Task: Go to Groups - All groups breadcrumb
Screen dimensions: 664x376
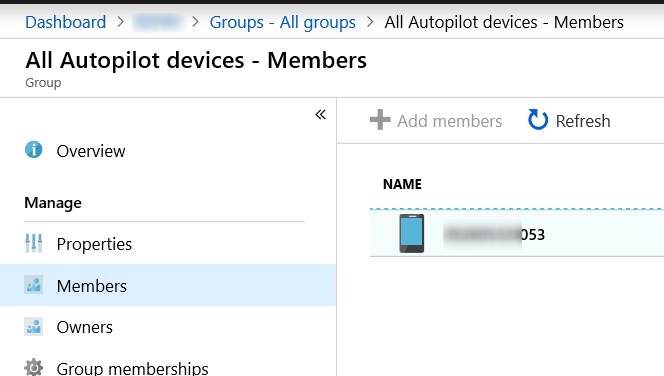Action: coord(282,22)
